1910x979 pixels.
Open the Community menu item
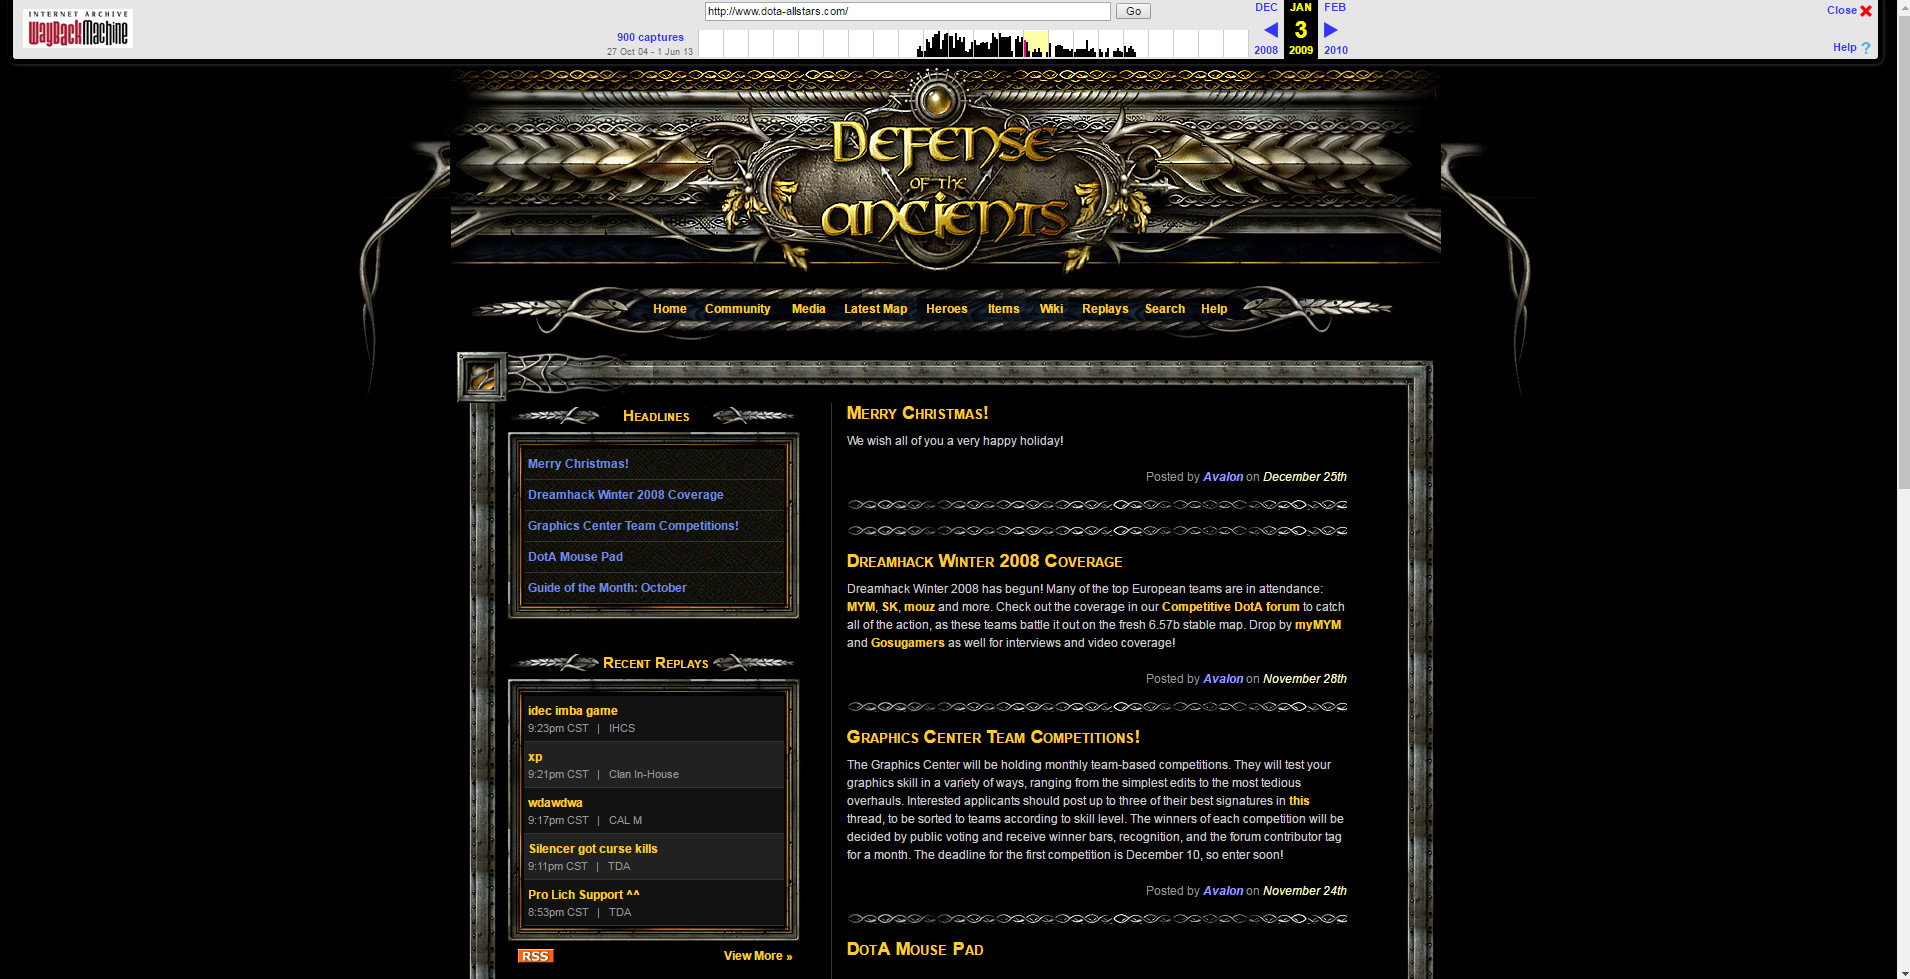(x=738, y=309)
